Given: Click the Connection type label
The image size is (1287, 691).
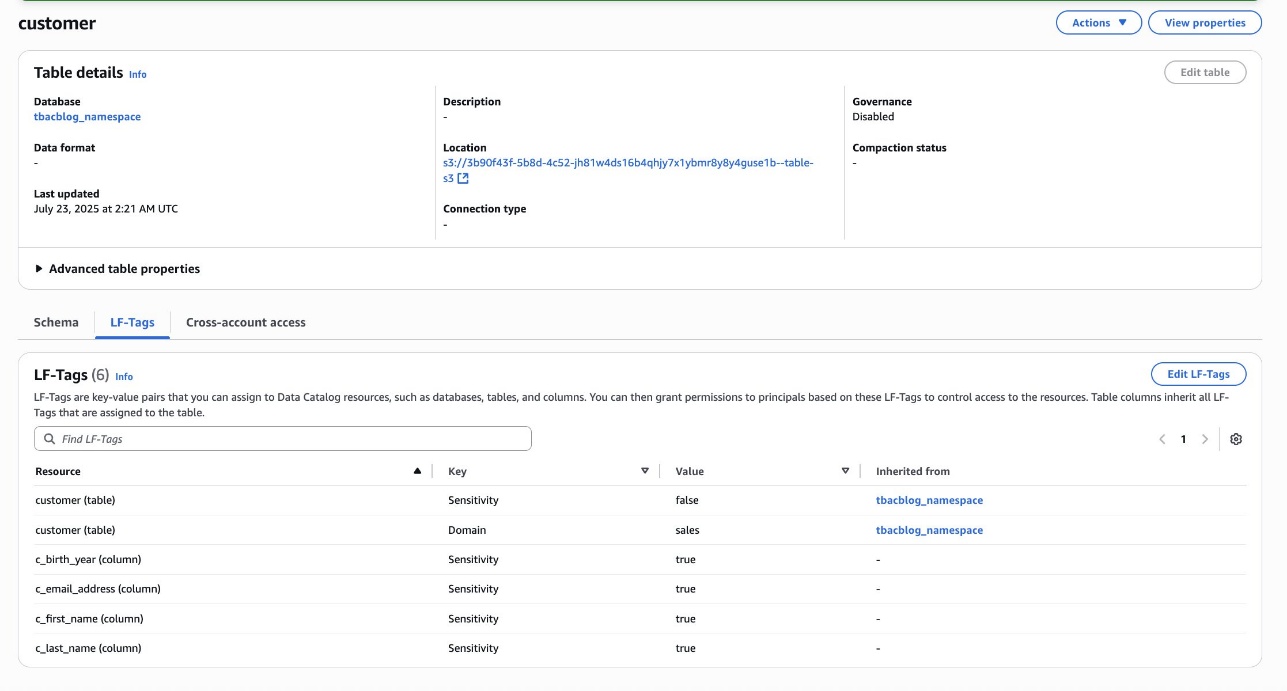Looking at the screenshot, I should click(x=484, y=209).
